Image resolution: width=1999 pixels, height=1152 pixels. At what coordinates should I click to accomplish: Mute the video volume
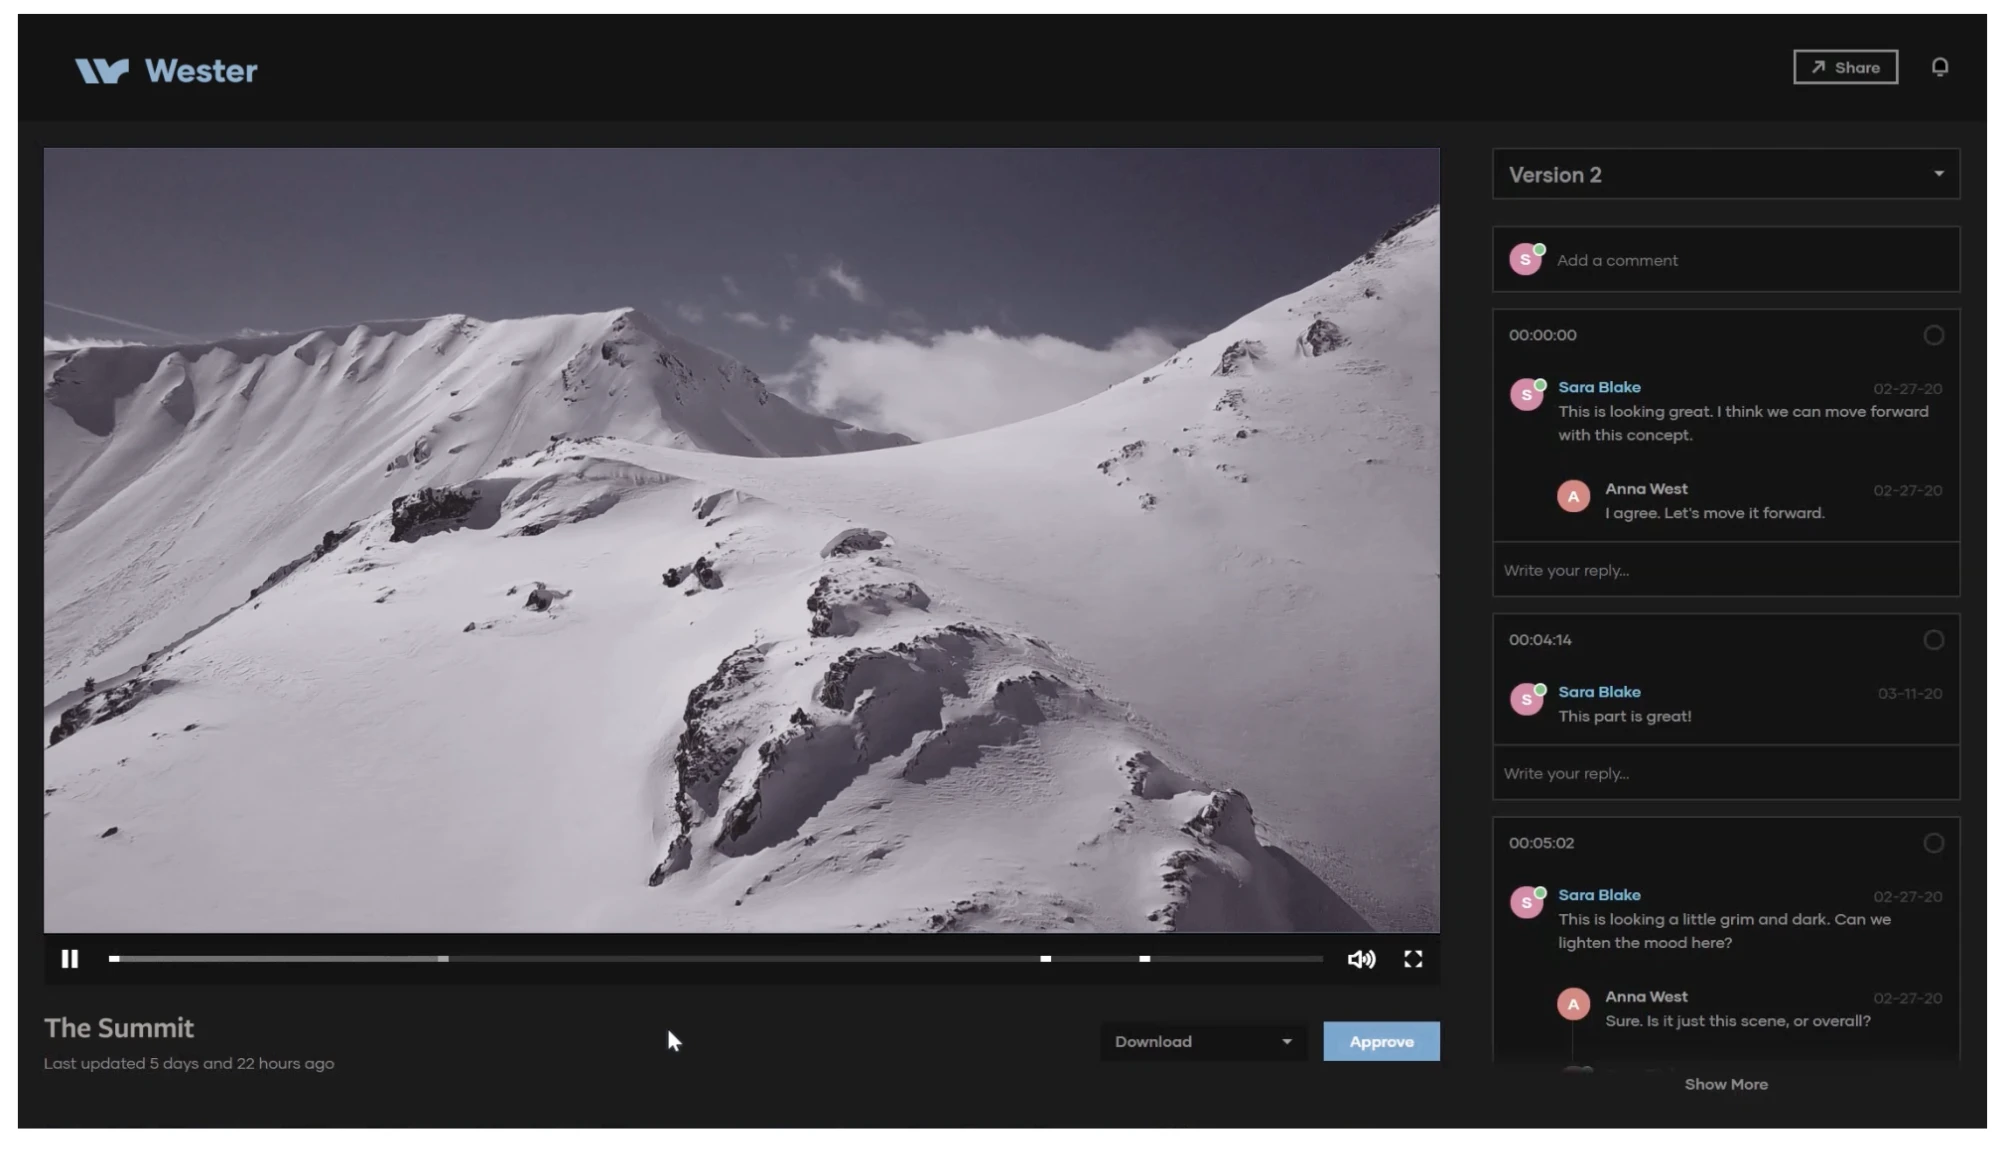pos(1361,959)
